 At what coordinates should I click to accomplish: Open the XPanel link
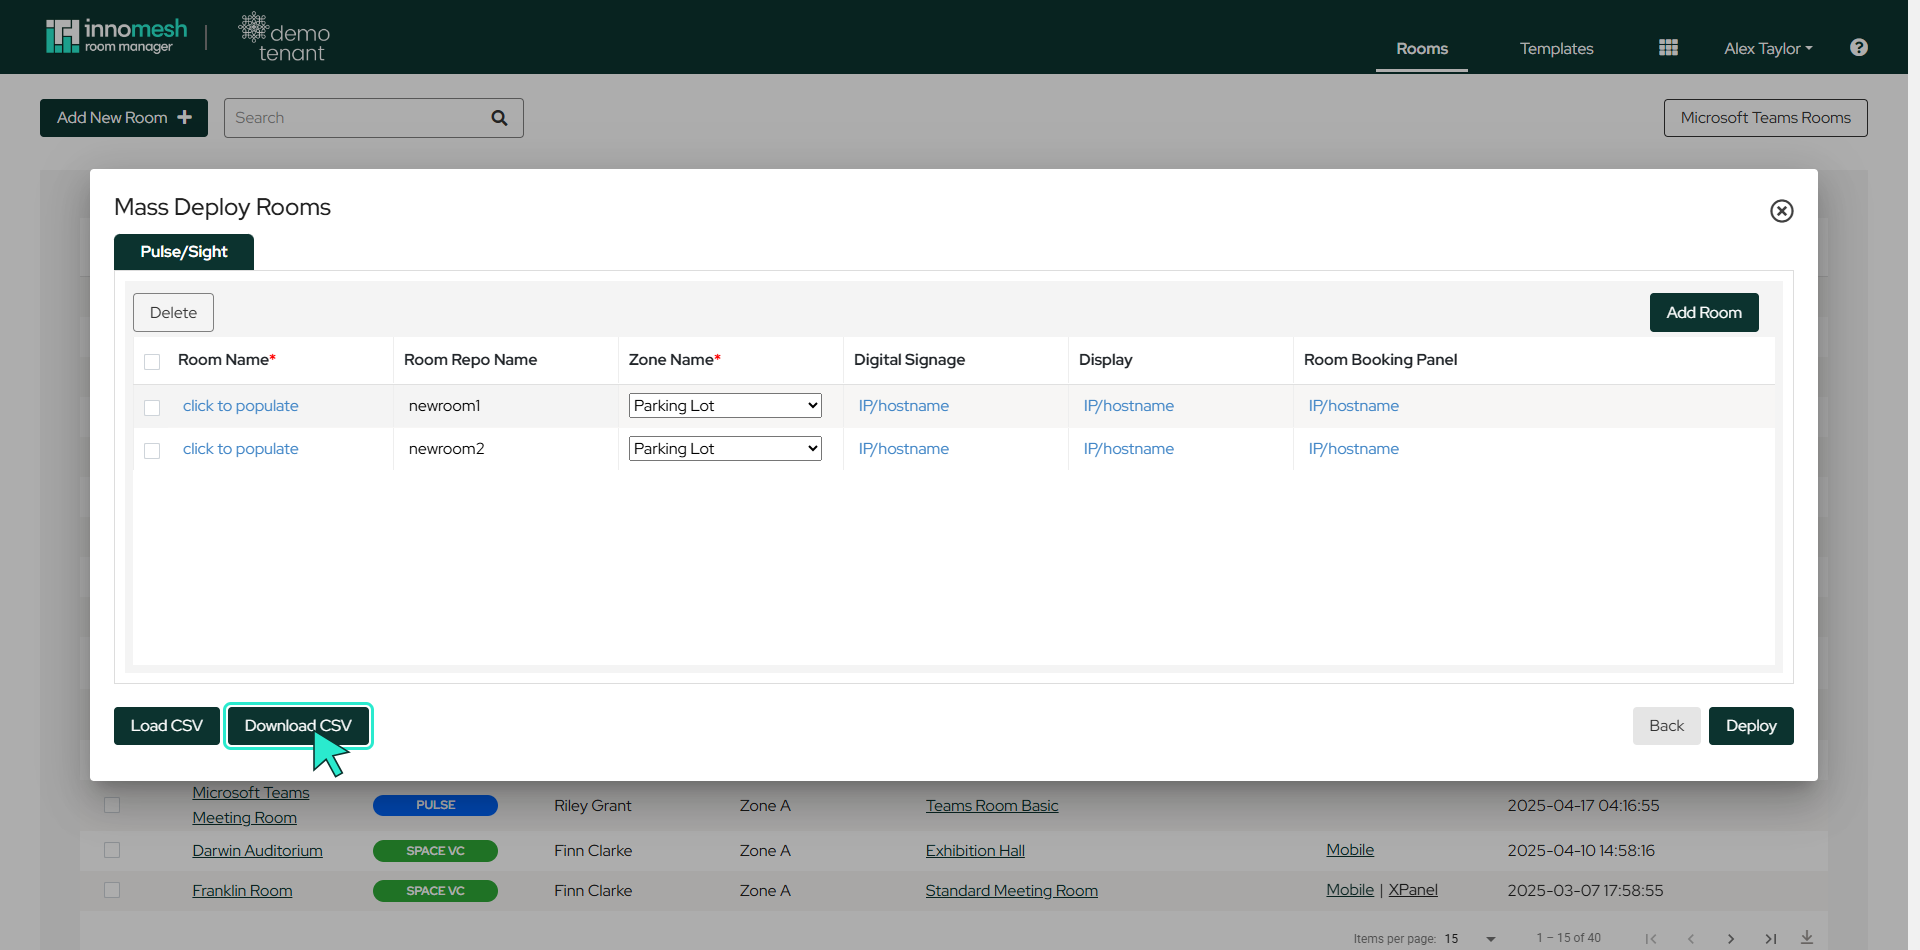tap(1413, 890)
